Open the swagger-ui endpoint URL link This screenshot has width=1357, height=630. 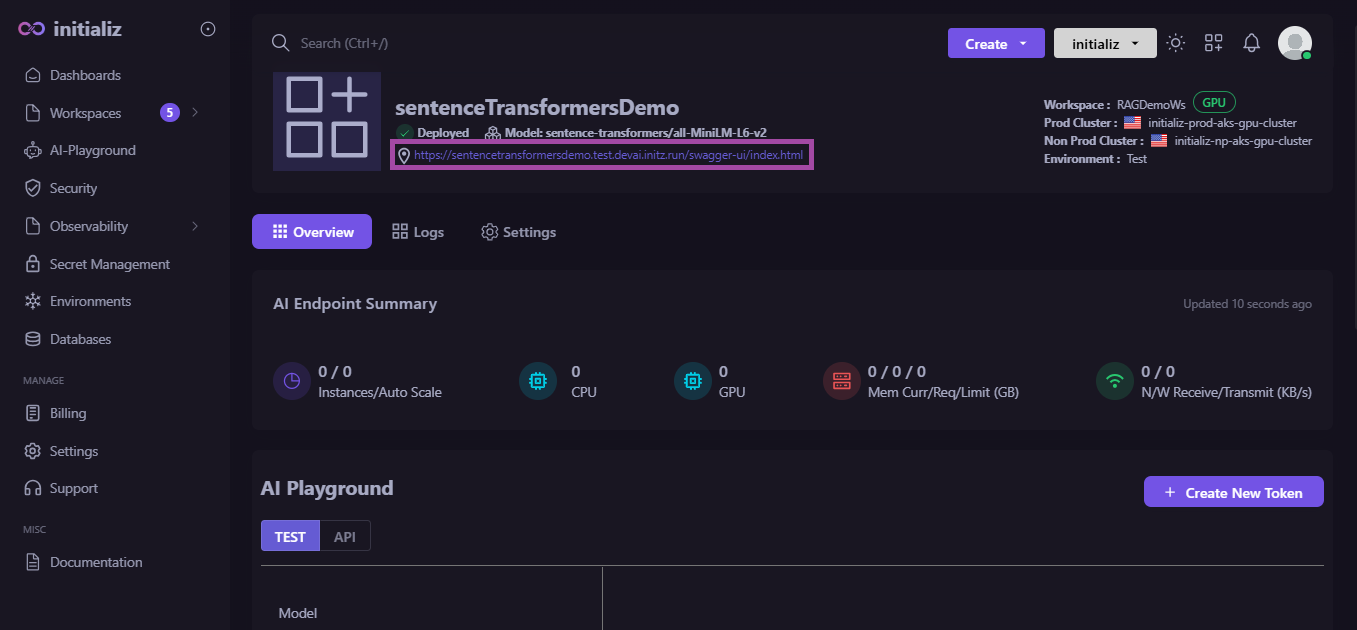[608, 155]
